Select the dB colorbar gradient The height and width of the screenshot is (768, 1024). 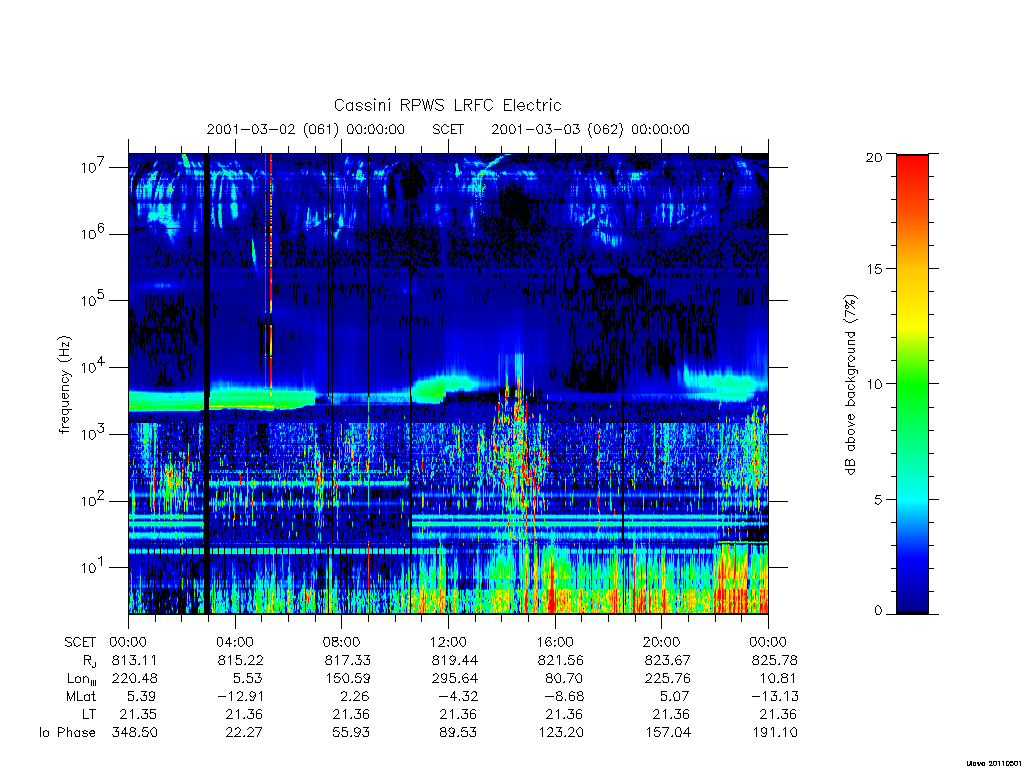[912, 384]
